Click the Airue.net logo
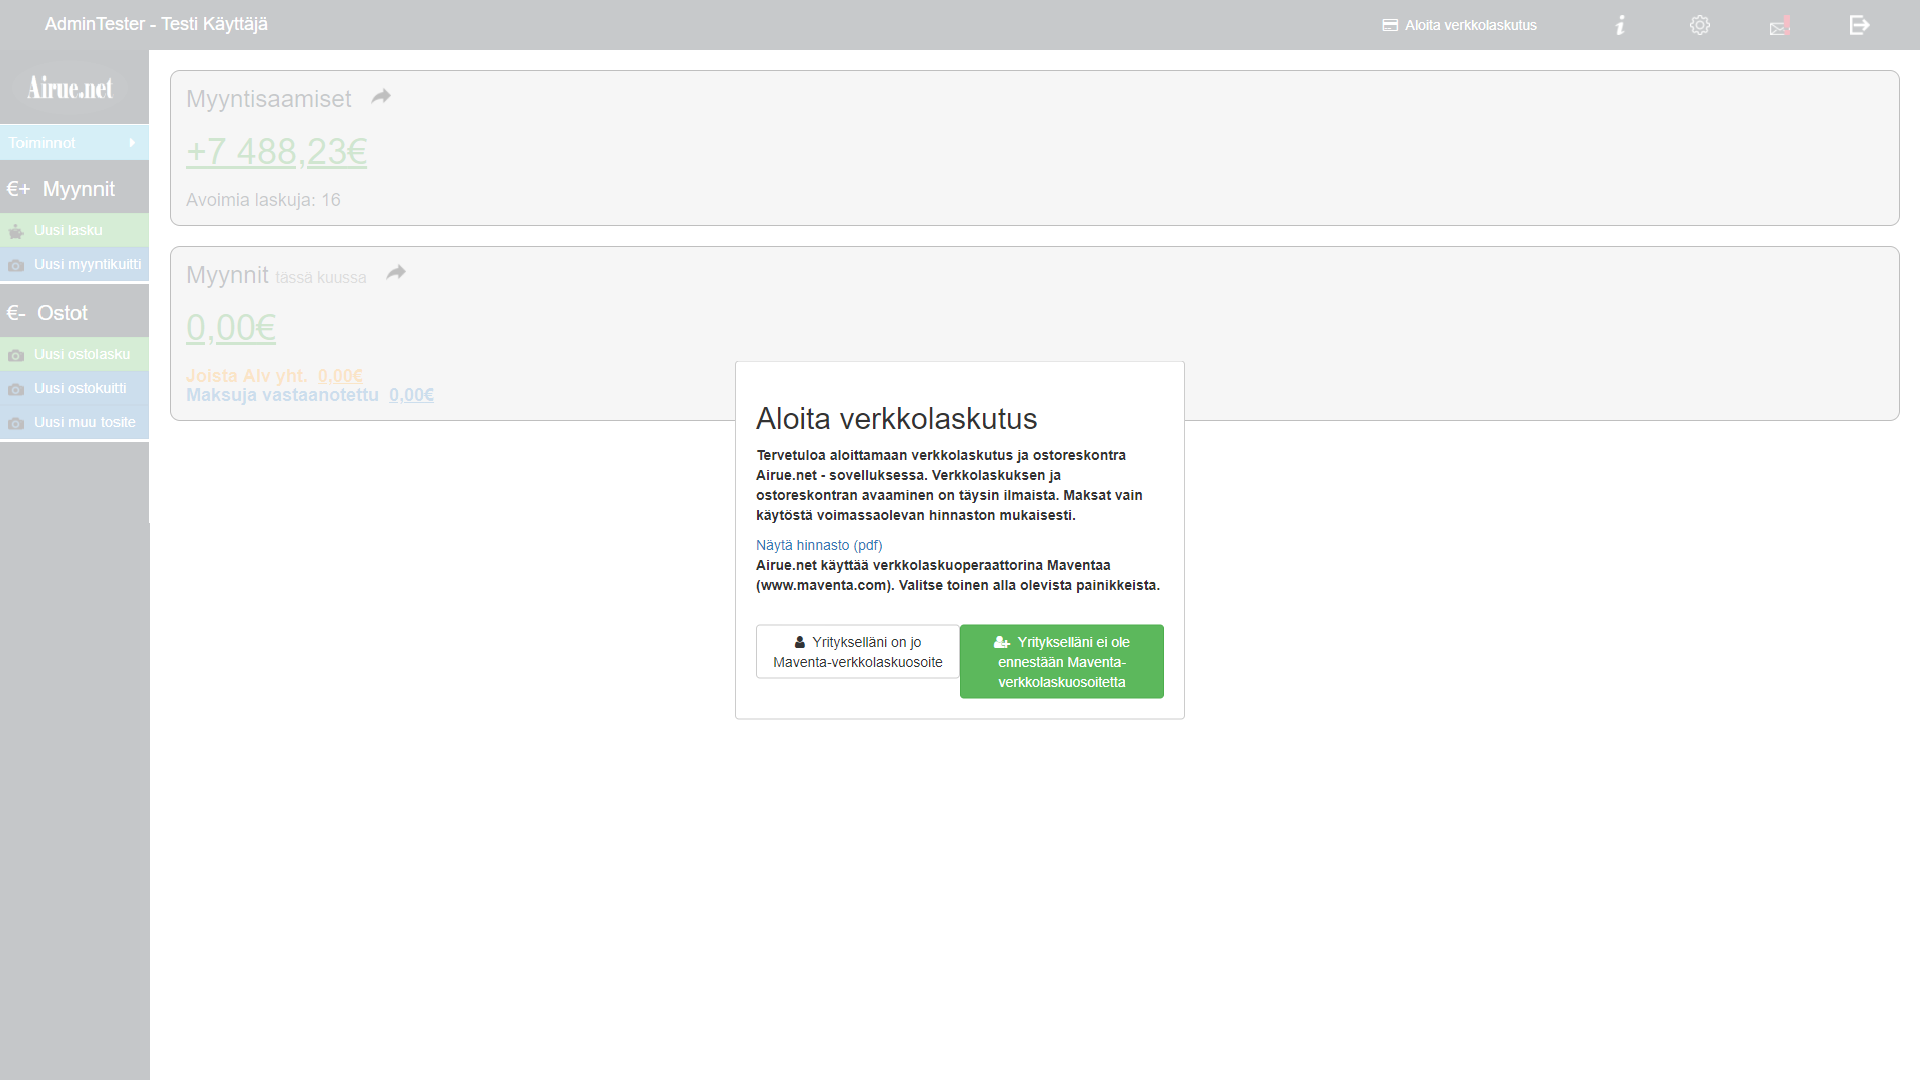 coord(70,88)
